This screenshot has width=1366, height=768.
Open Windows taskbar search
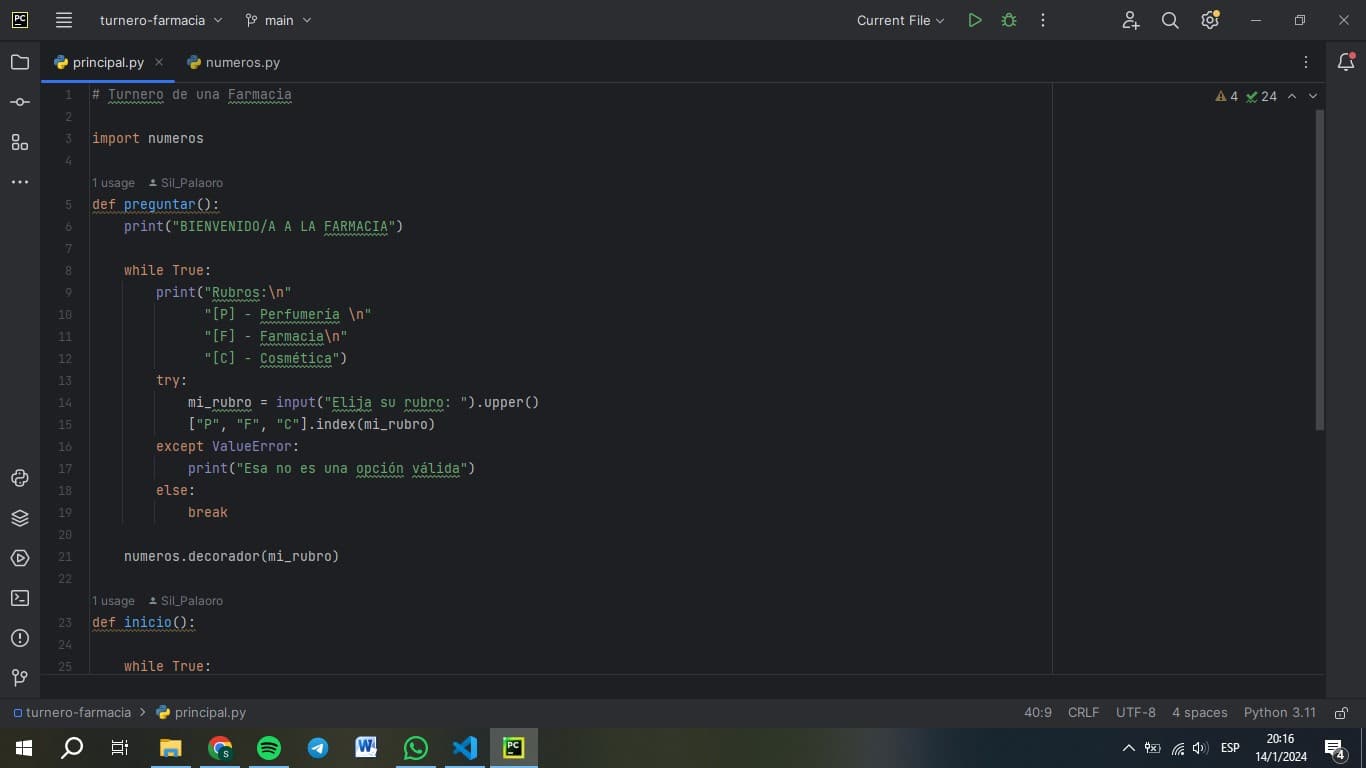(x=72, y=748)
